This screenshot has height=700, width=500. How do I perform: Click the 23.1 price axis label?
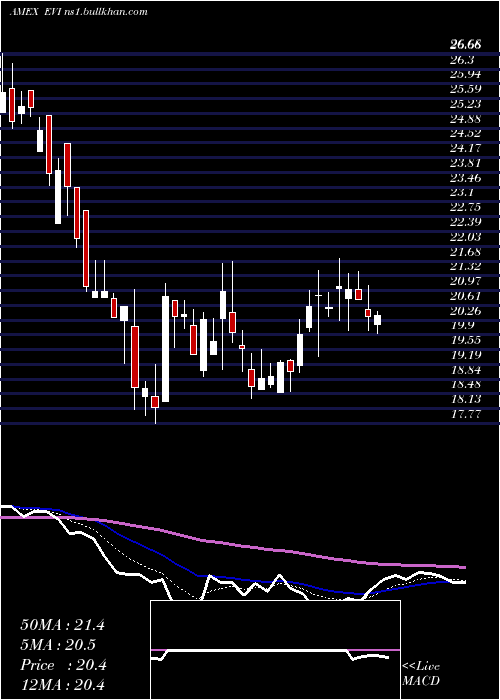[x=462, y=193]
